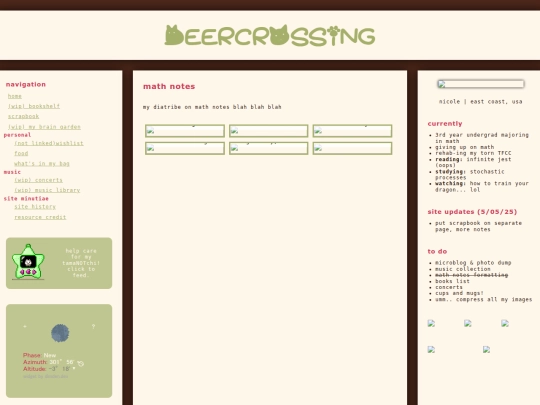Open the food page link

pyautogui.click(x=21, y=153)
